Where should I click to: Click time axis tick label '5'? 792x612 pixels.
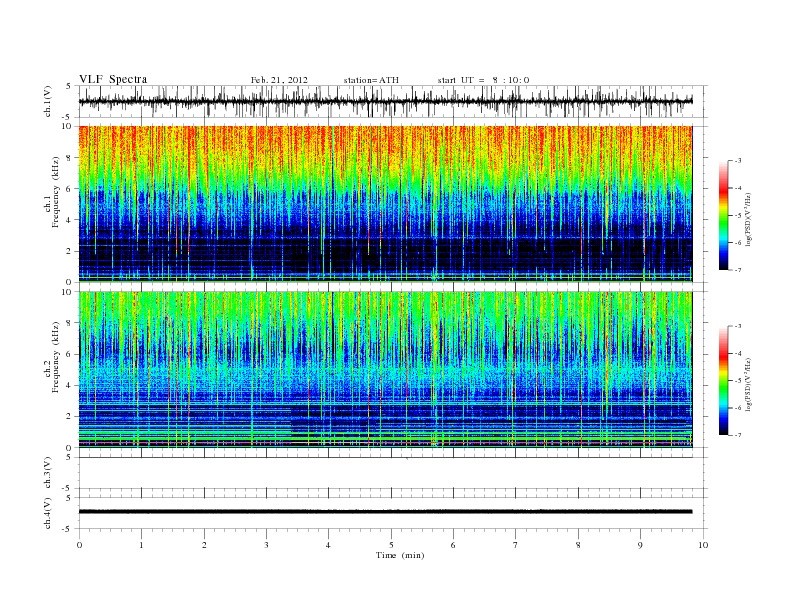[391, 545]
